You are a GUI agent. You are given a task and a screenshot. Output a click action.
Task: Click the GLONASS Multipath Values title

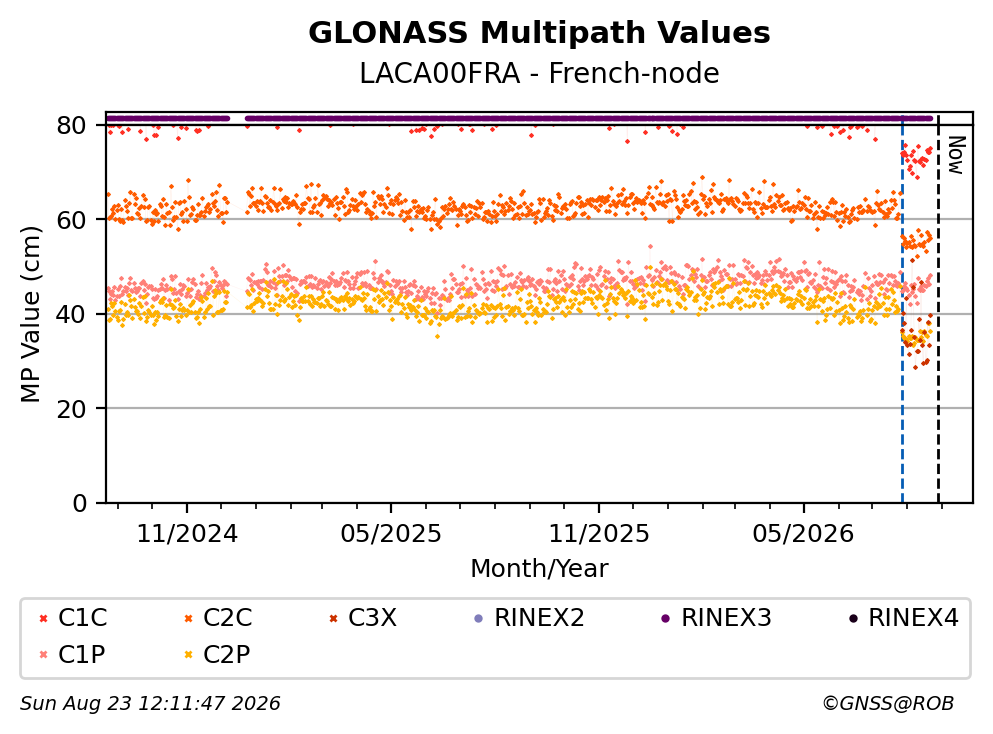click(x=539, y=33)
